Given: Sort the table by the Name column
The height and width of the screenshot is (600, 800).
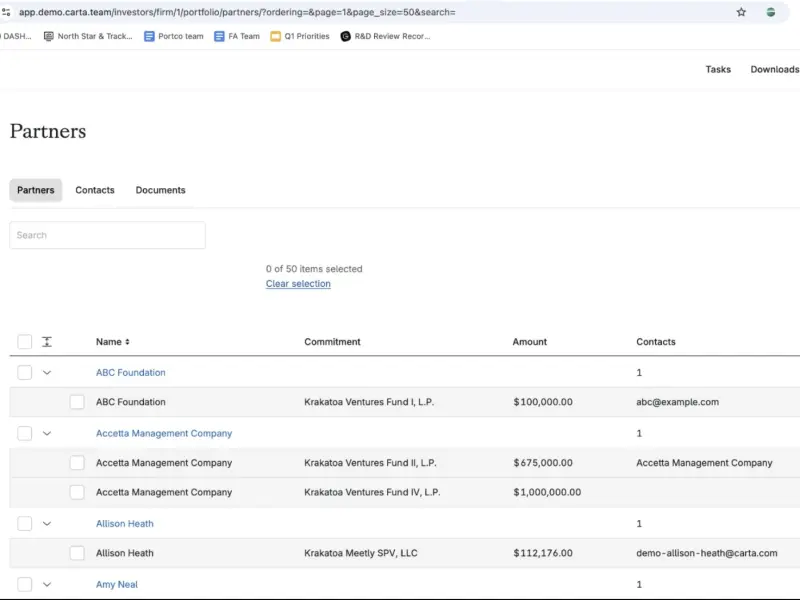Looking at the screenshot, I should click(113, 342).
